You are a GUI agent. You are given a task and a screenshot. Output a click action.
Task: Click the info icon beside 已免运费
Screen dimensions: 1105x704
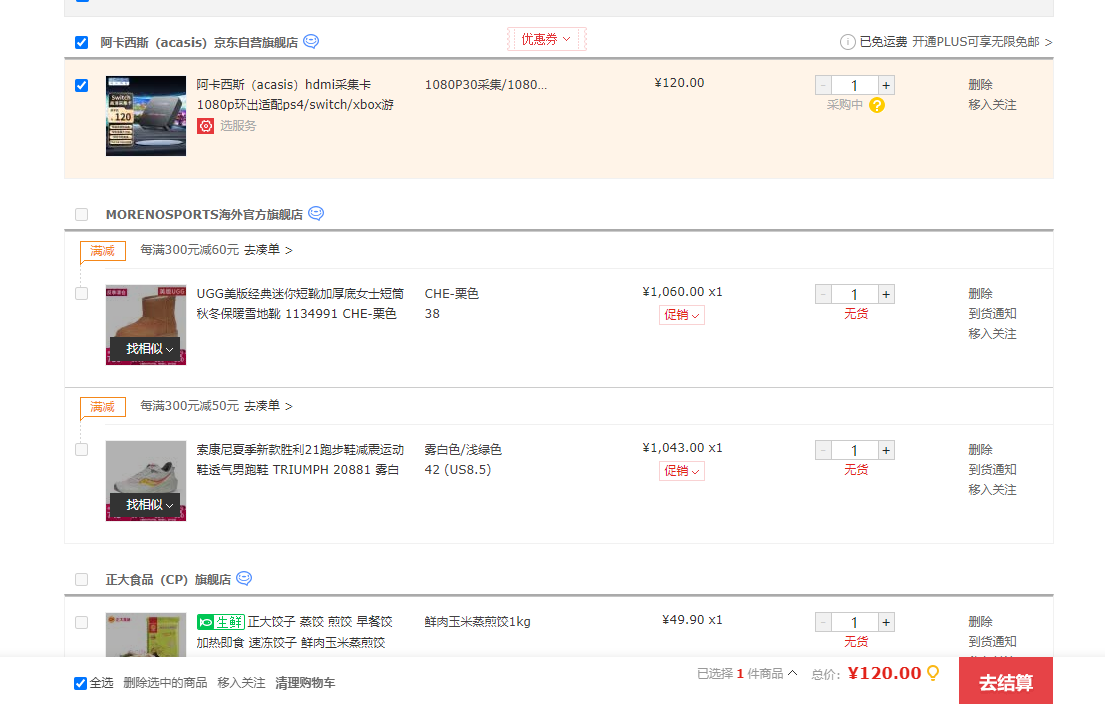tap(847, 42)
